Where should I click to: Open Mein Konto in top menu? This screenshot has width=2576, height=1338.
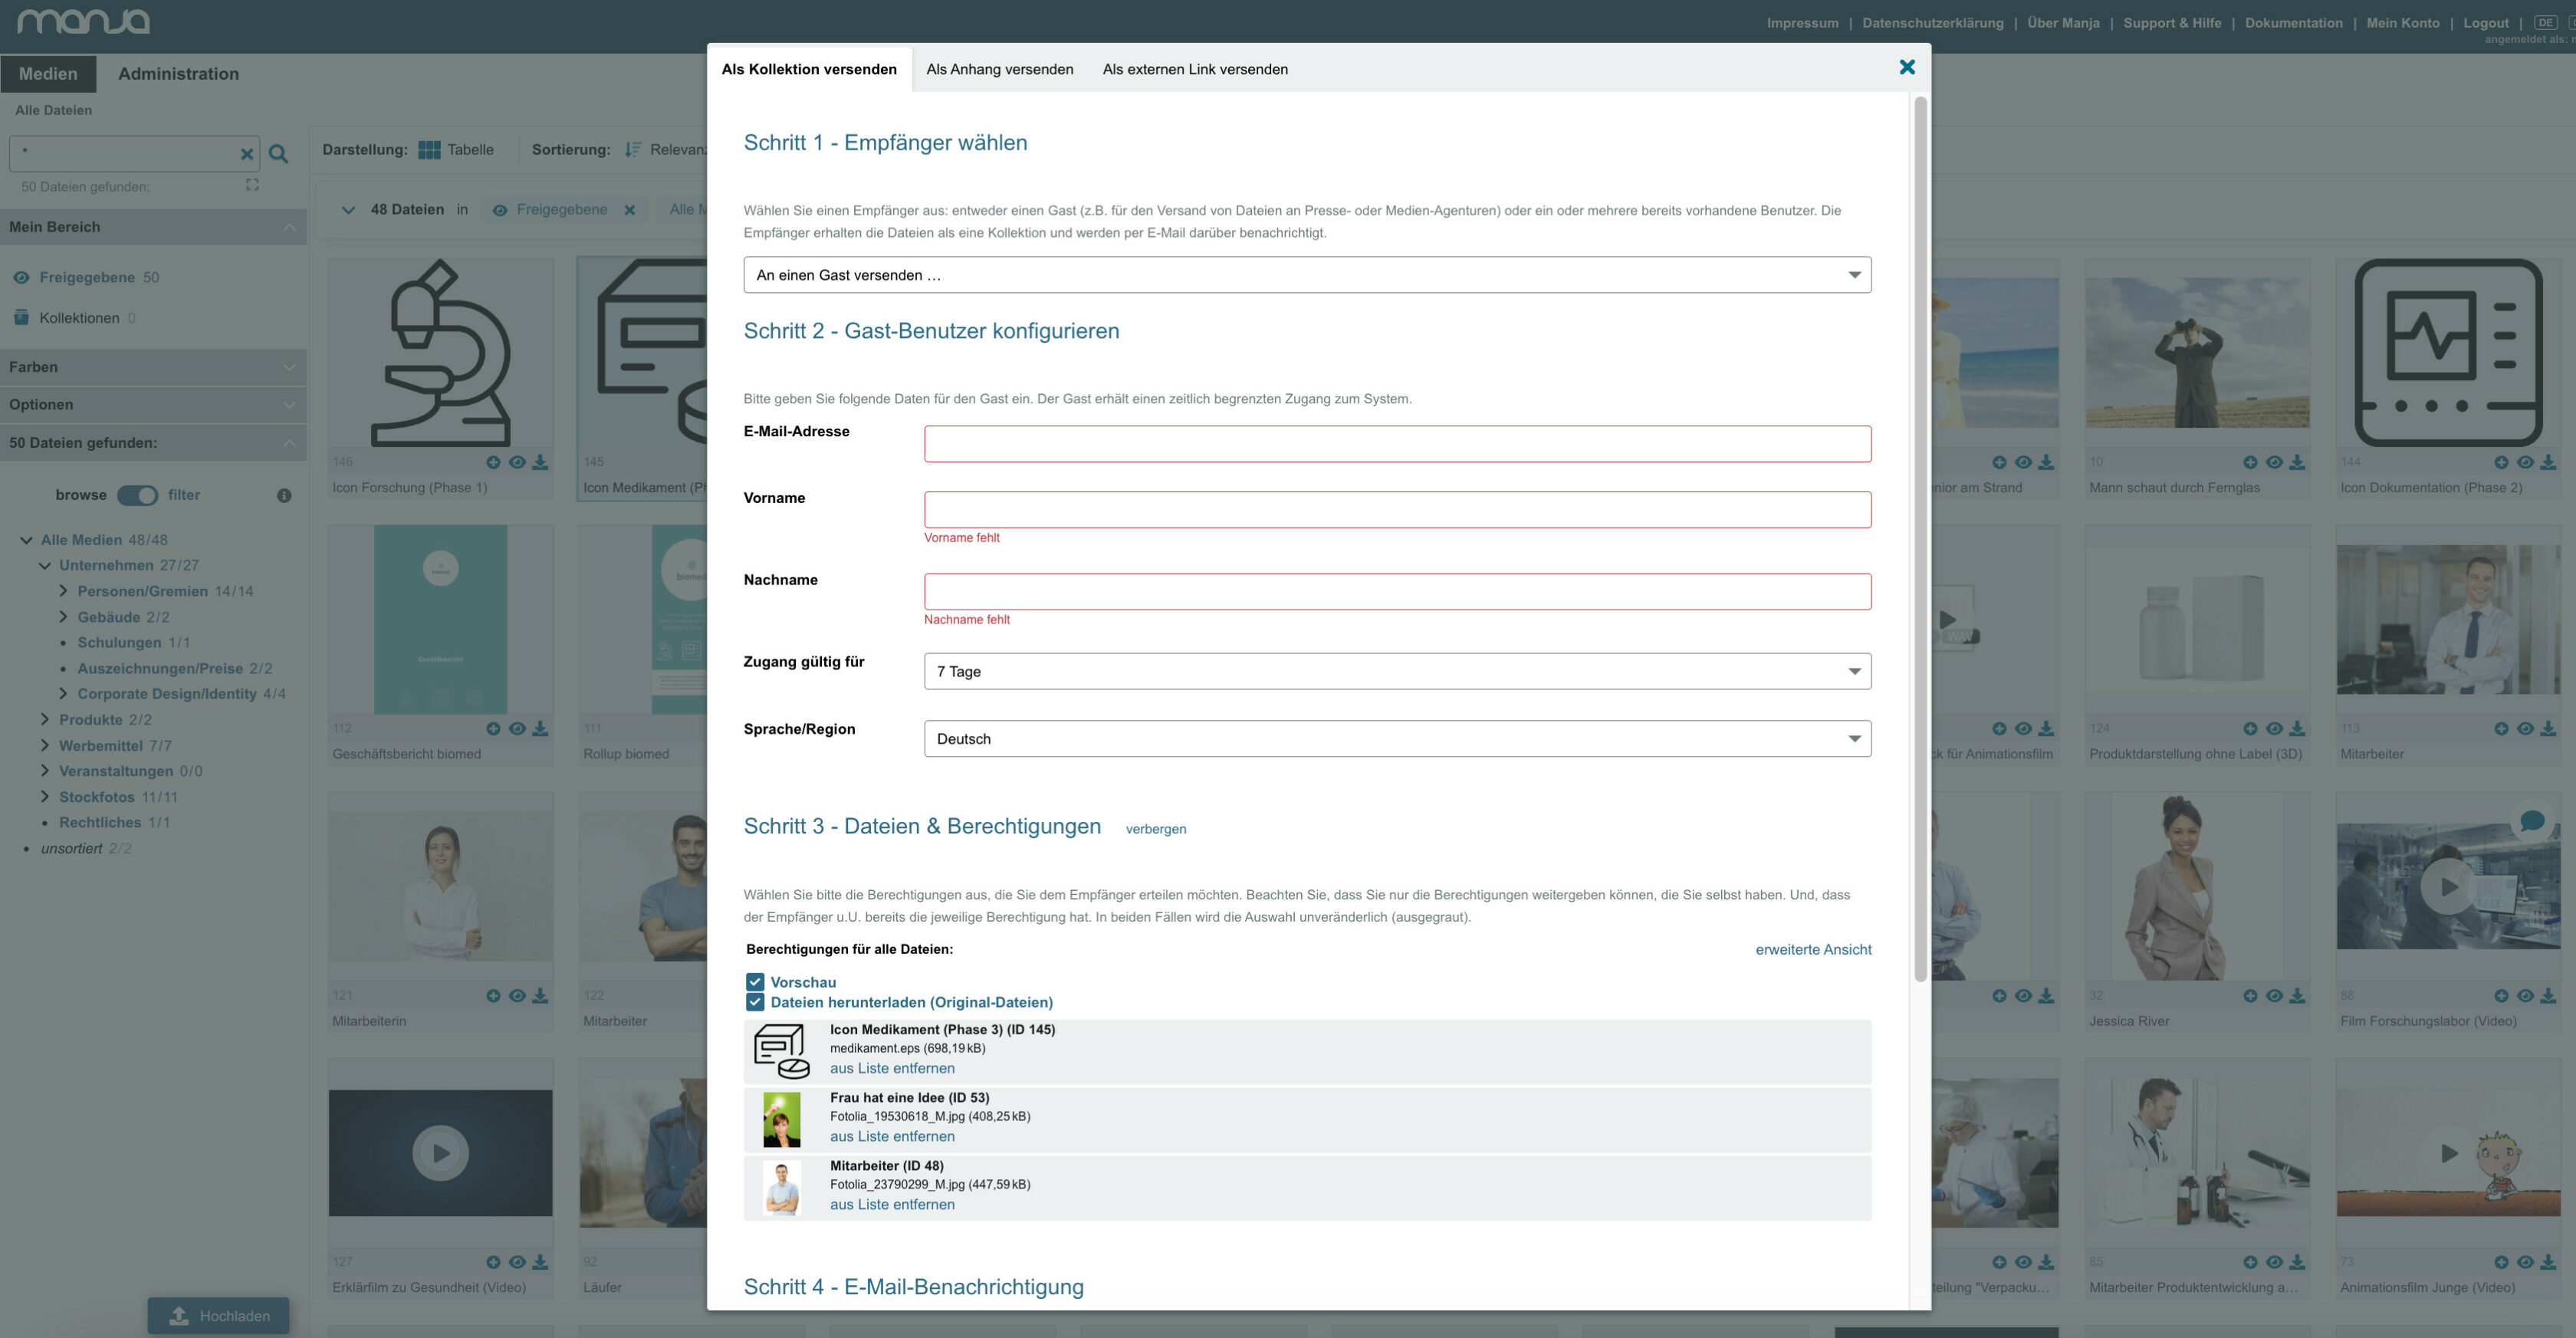tap(2402, 23)
